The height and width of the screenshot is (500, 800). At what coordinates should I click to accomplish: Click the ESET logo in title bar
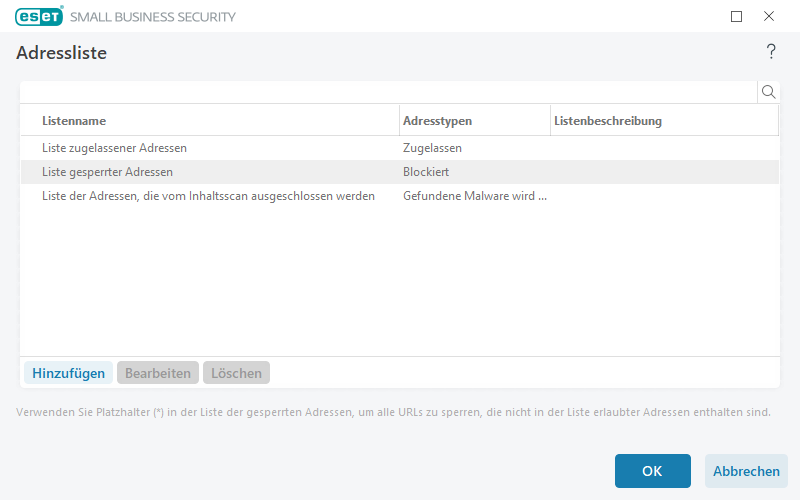tap(39, 16)
